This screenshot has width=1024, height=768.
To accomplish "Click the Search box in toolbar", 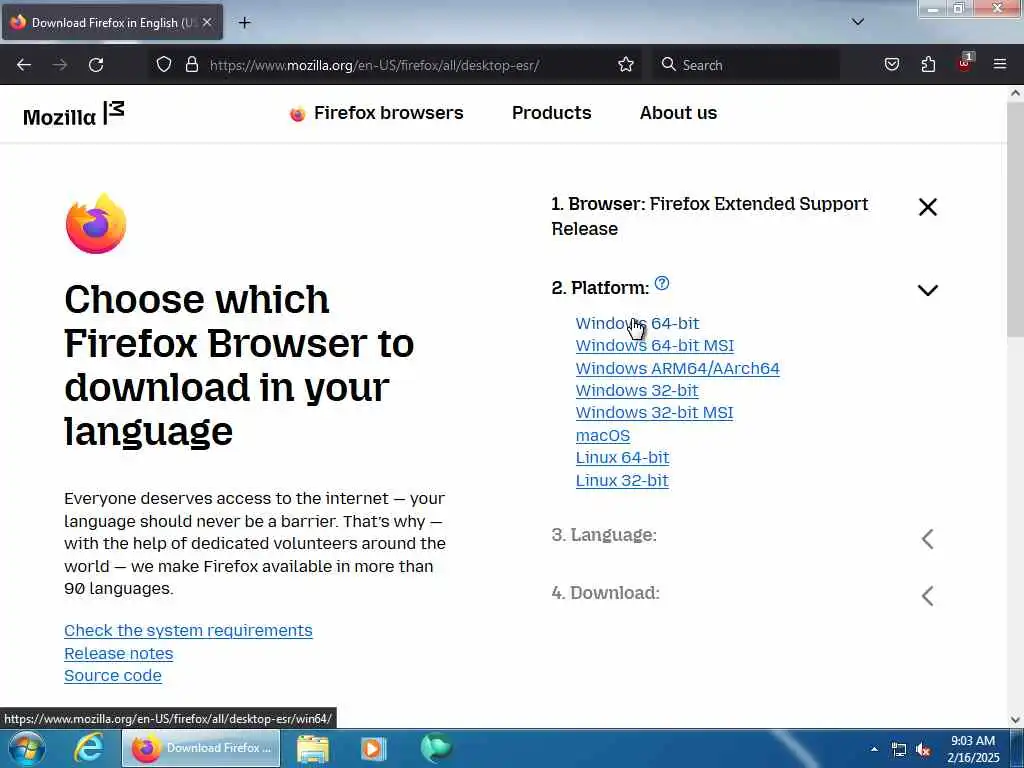I will 746,65.
